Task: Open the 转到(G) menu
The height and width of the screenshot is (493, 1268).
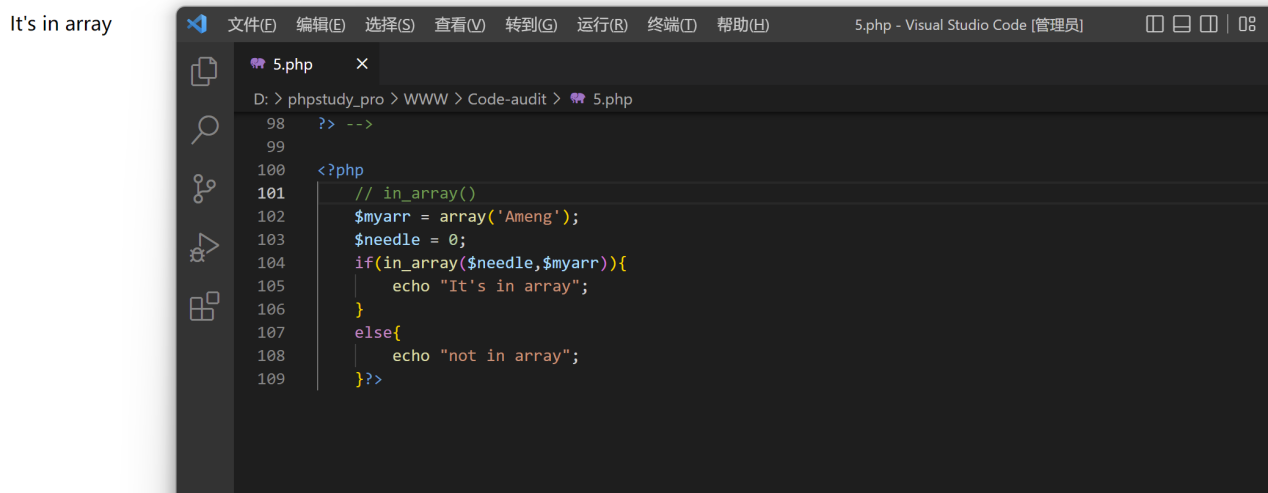Action: (x=531, y=25)
